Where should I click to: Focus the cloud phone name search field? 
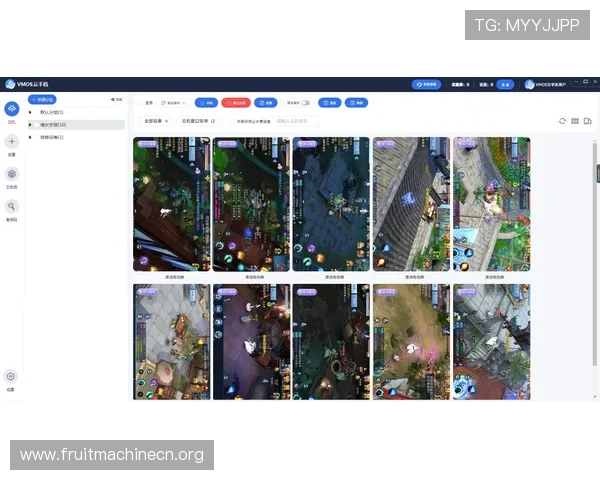tap(296, 121)
